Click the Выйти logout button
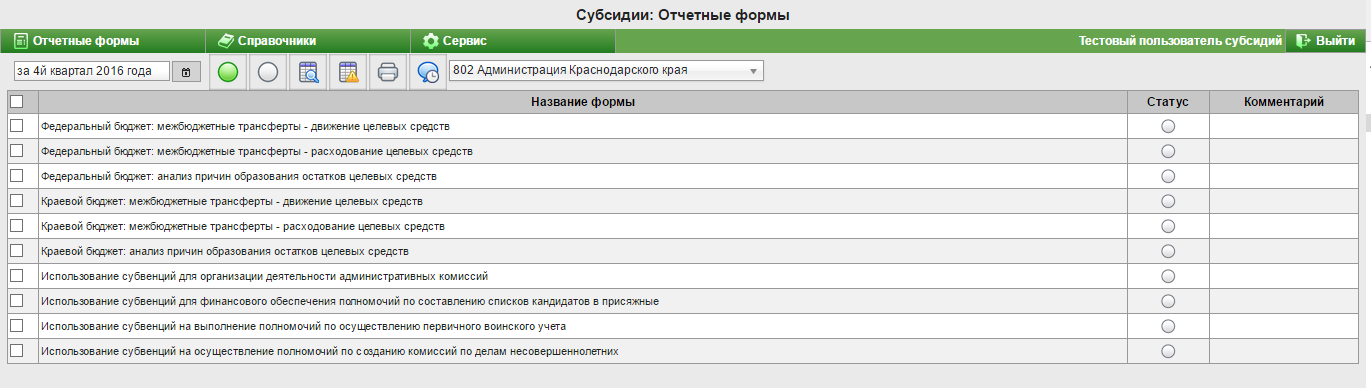The height and width of the screenshot is (388, 1371). coord(1326,41)
